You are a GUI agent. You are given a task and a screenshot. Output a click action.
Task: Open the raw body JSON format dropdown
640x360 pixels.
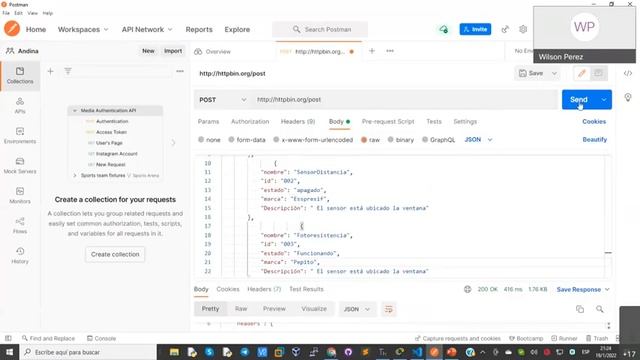(x=478, y=140)
